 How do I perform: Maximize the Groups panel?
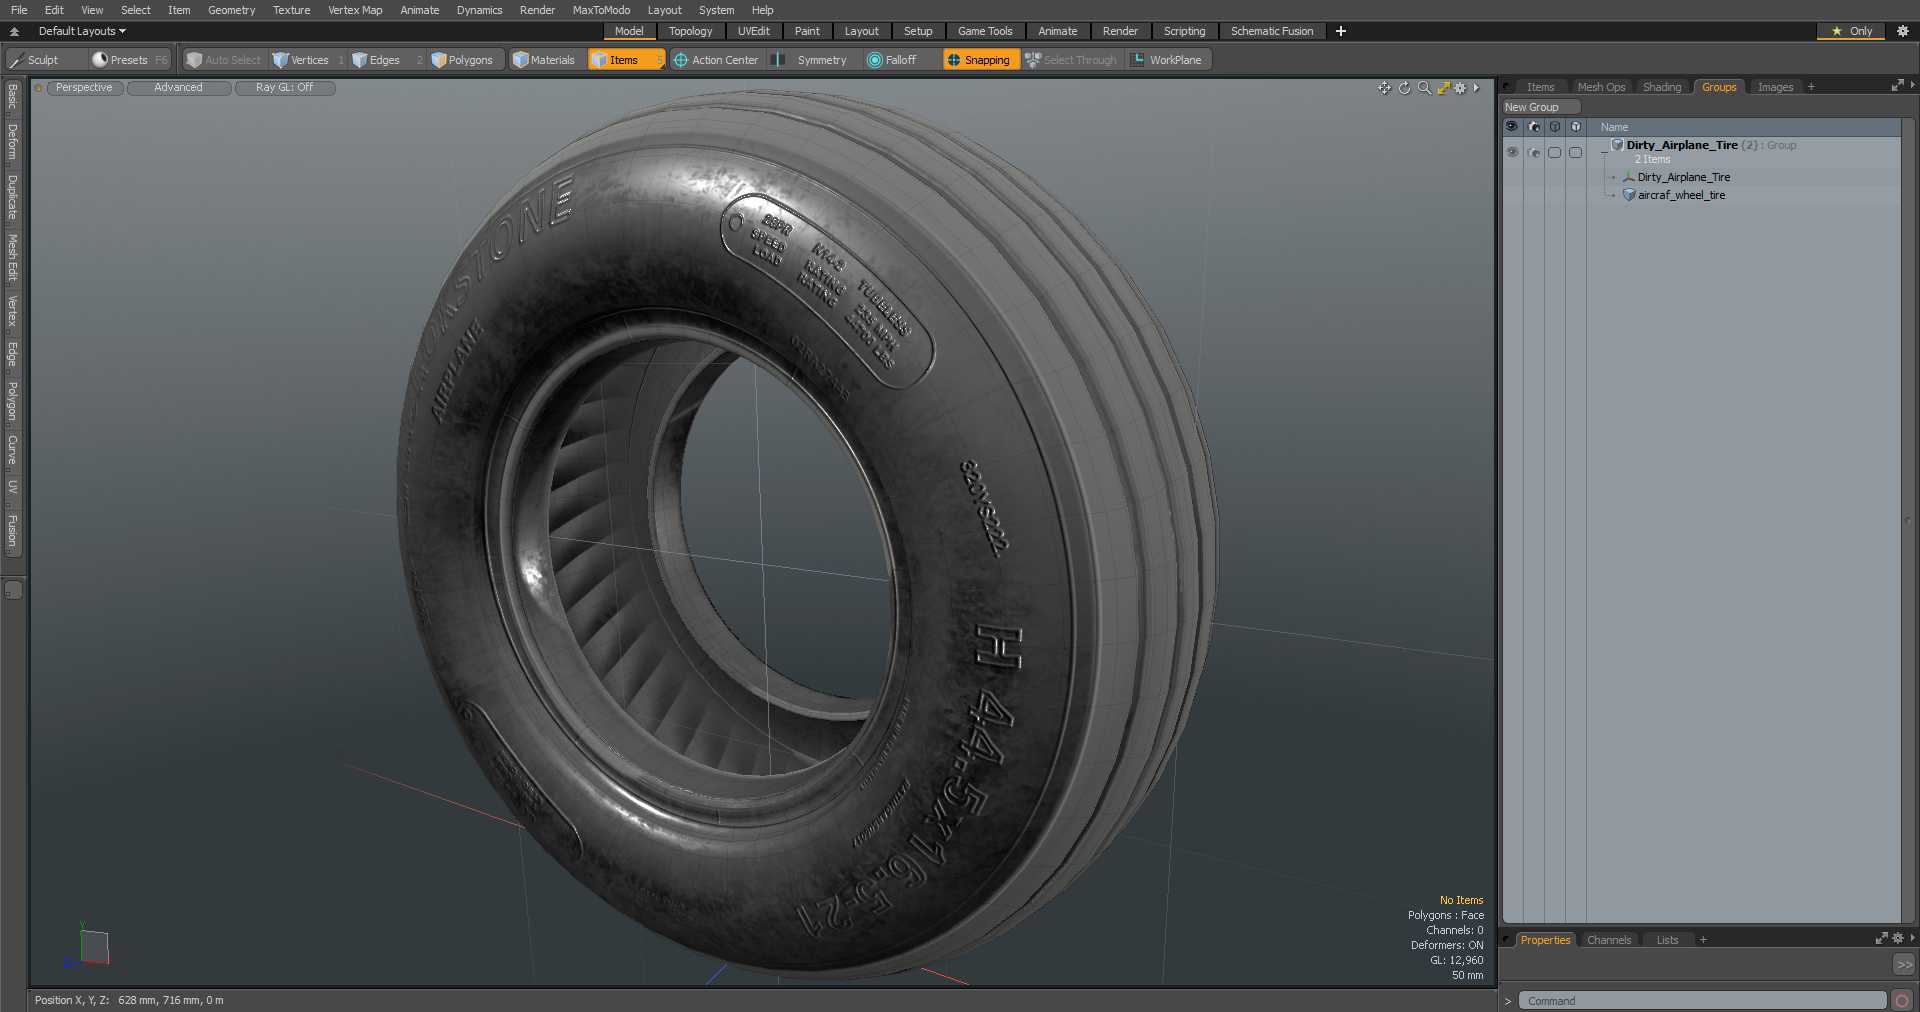tap(1897, 87)
